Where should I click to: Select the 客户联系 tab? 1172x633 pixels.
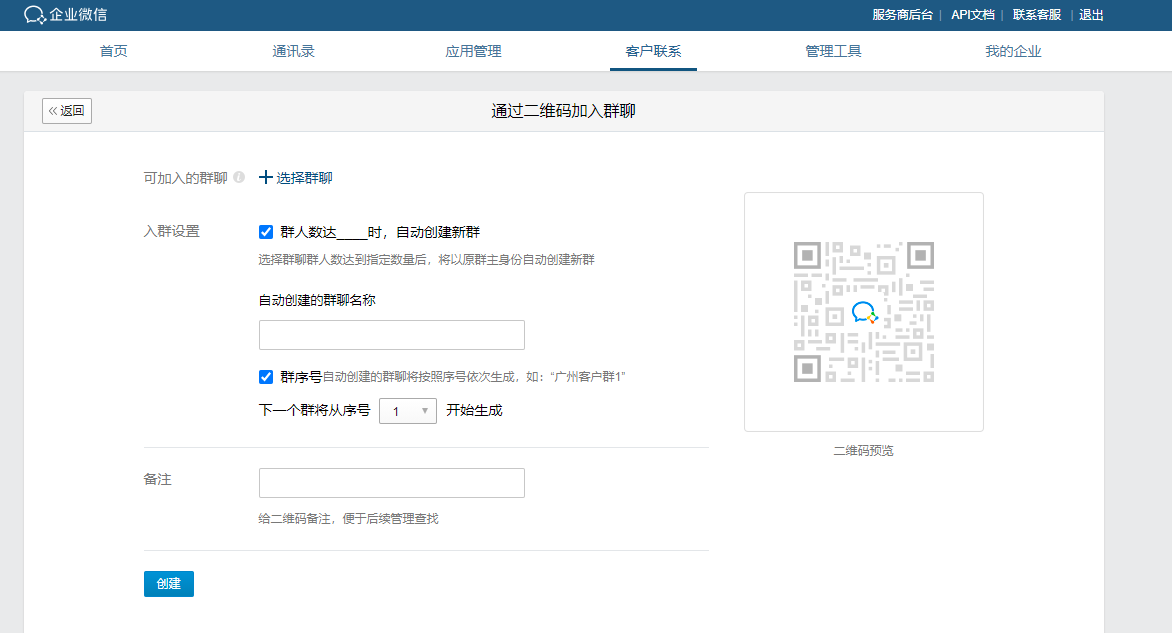pos(653,51)
